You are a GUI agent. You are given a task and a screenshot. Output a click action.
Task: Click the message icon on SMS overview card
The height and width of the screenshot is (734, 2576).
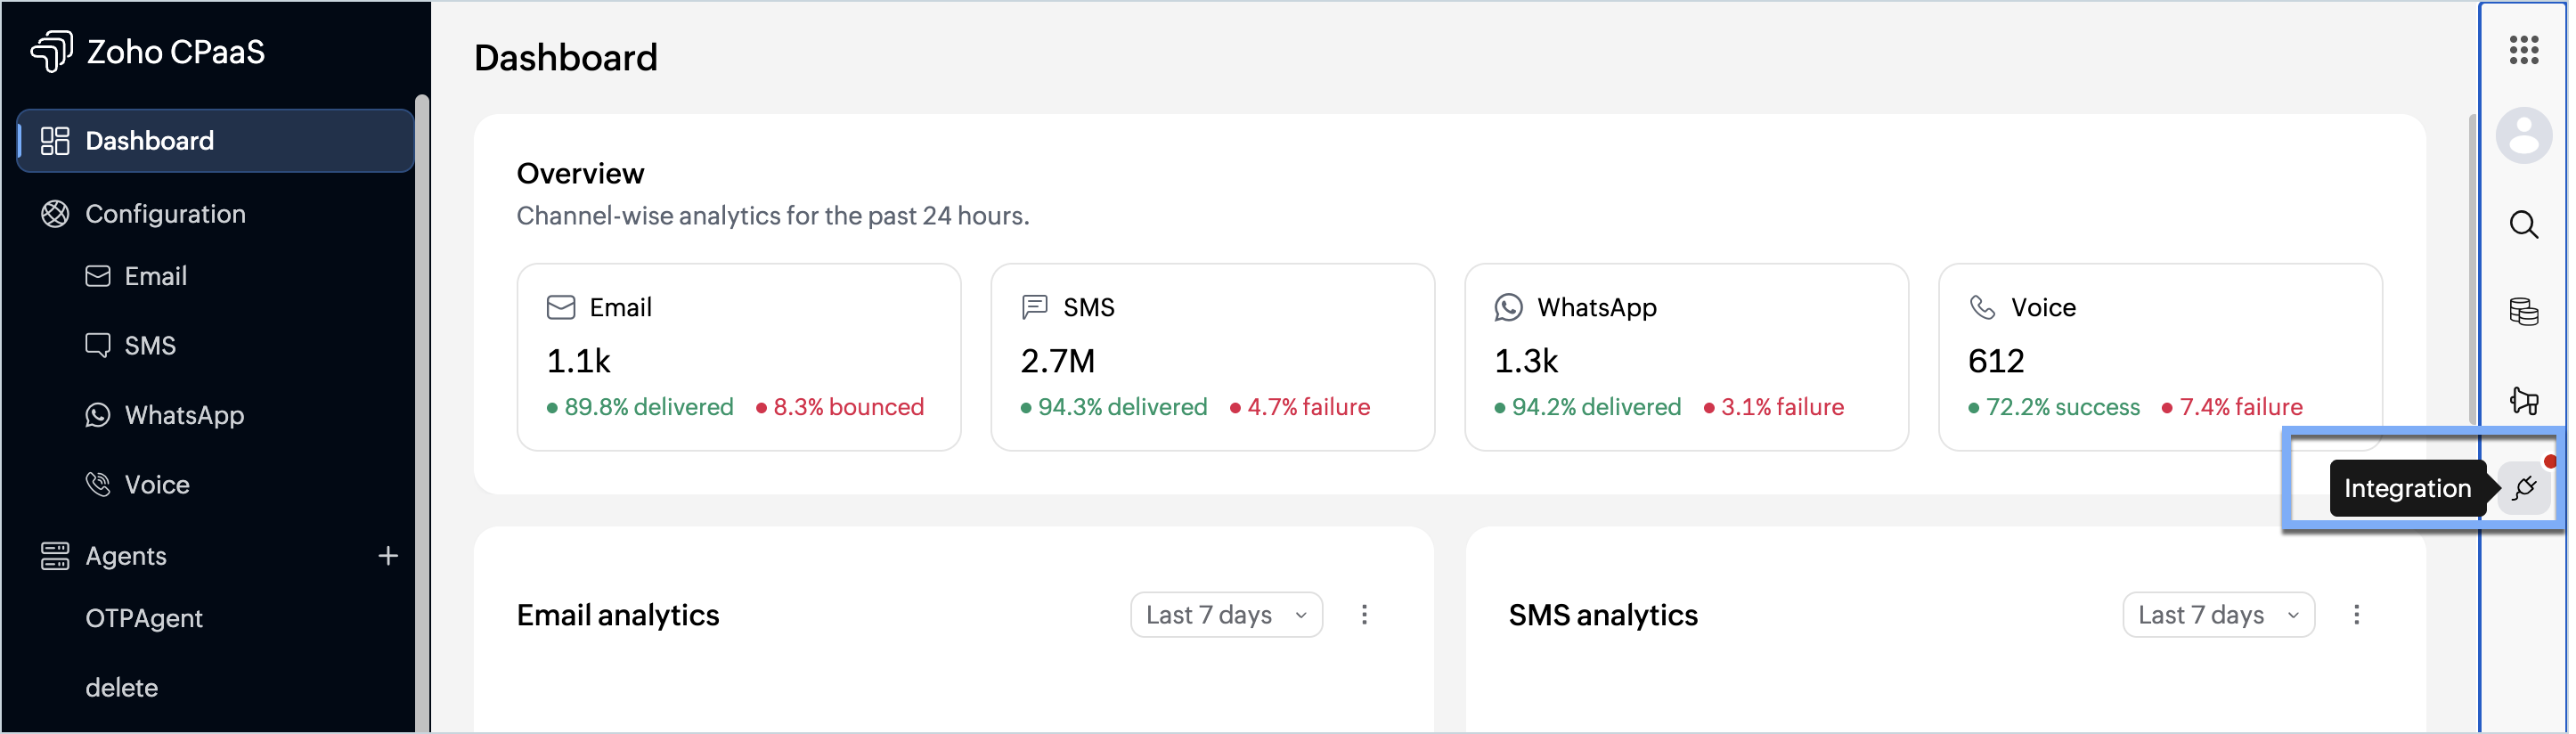pos(1037,308)
